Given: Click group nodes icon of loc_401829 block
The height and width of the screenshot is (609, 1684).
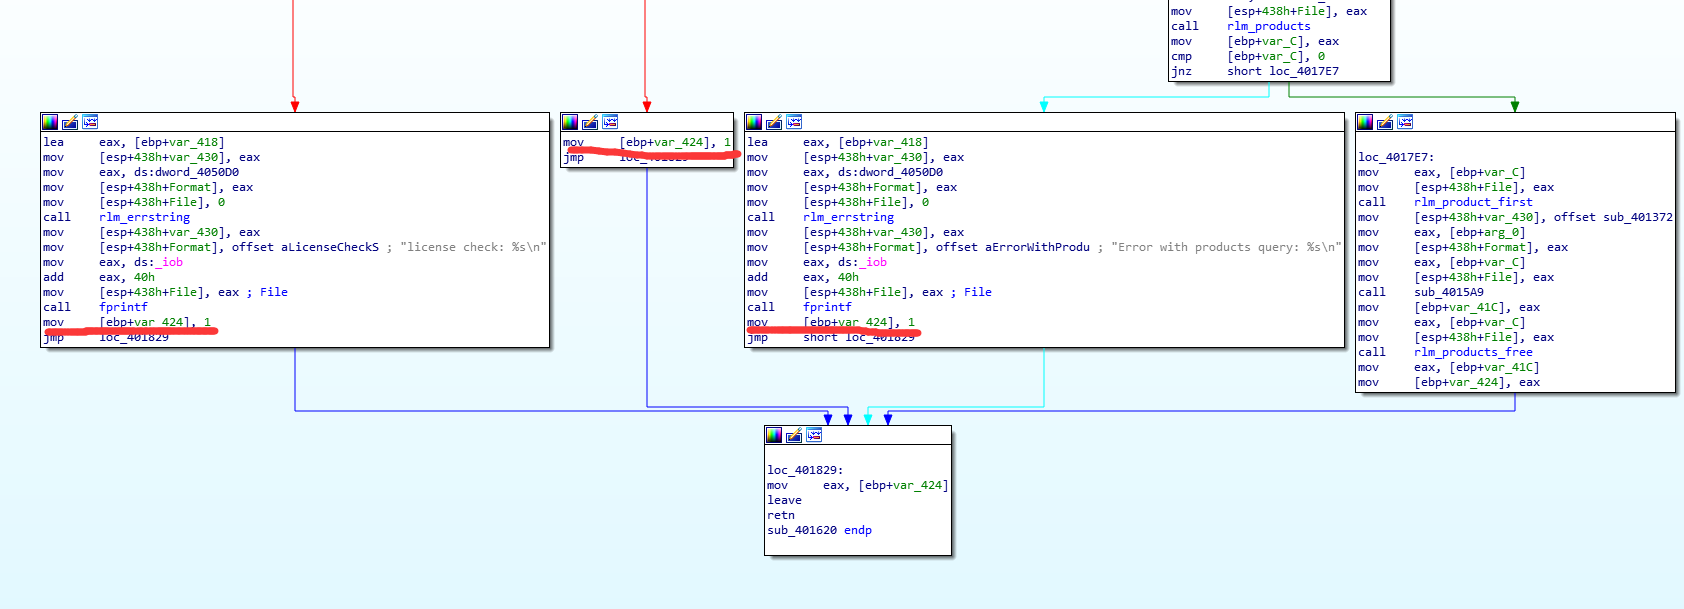Looking at the screenshot, I should point(814,435).
